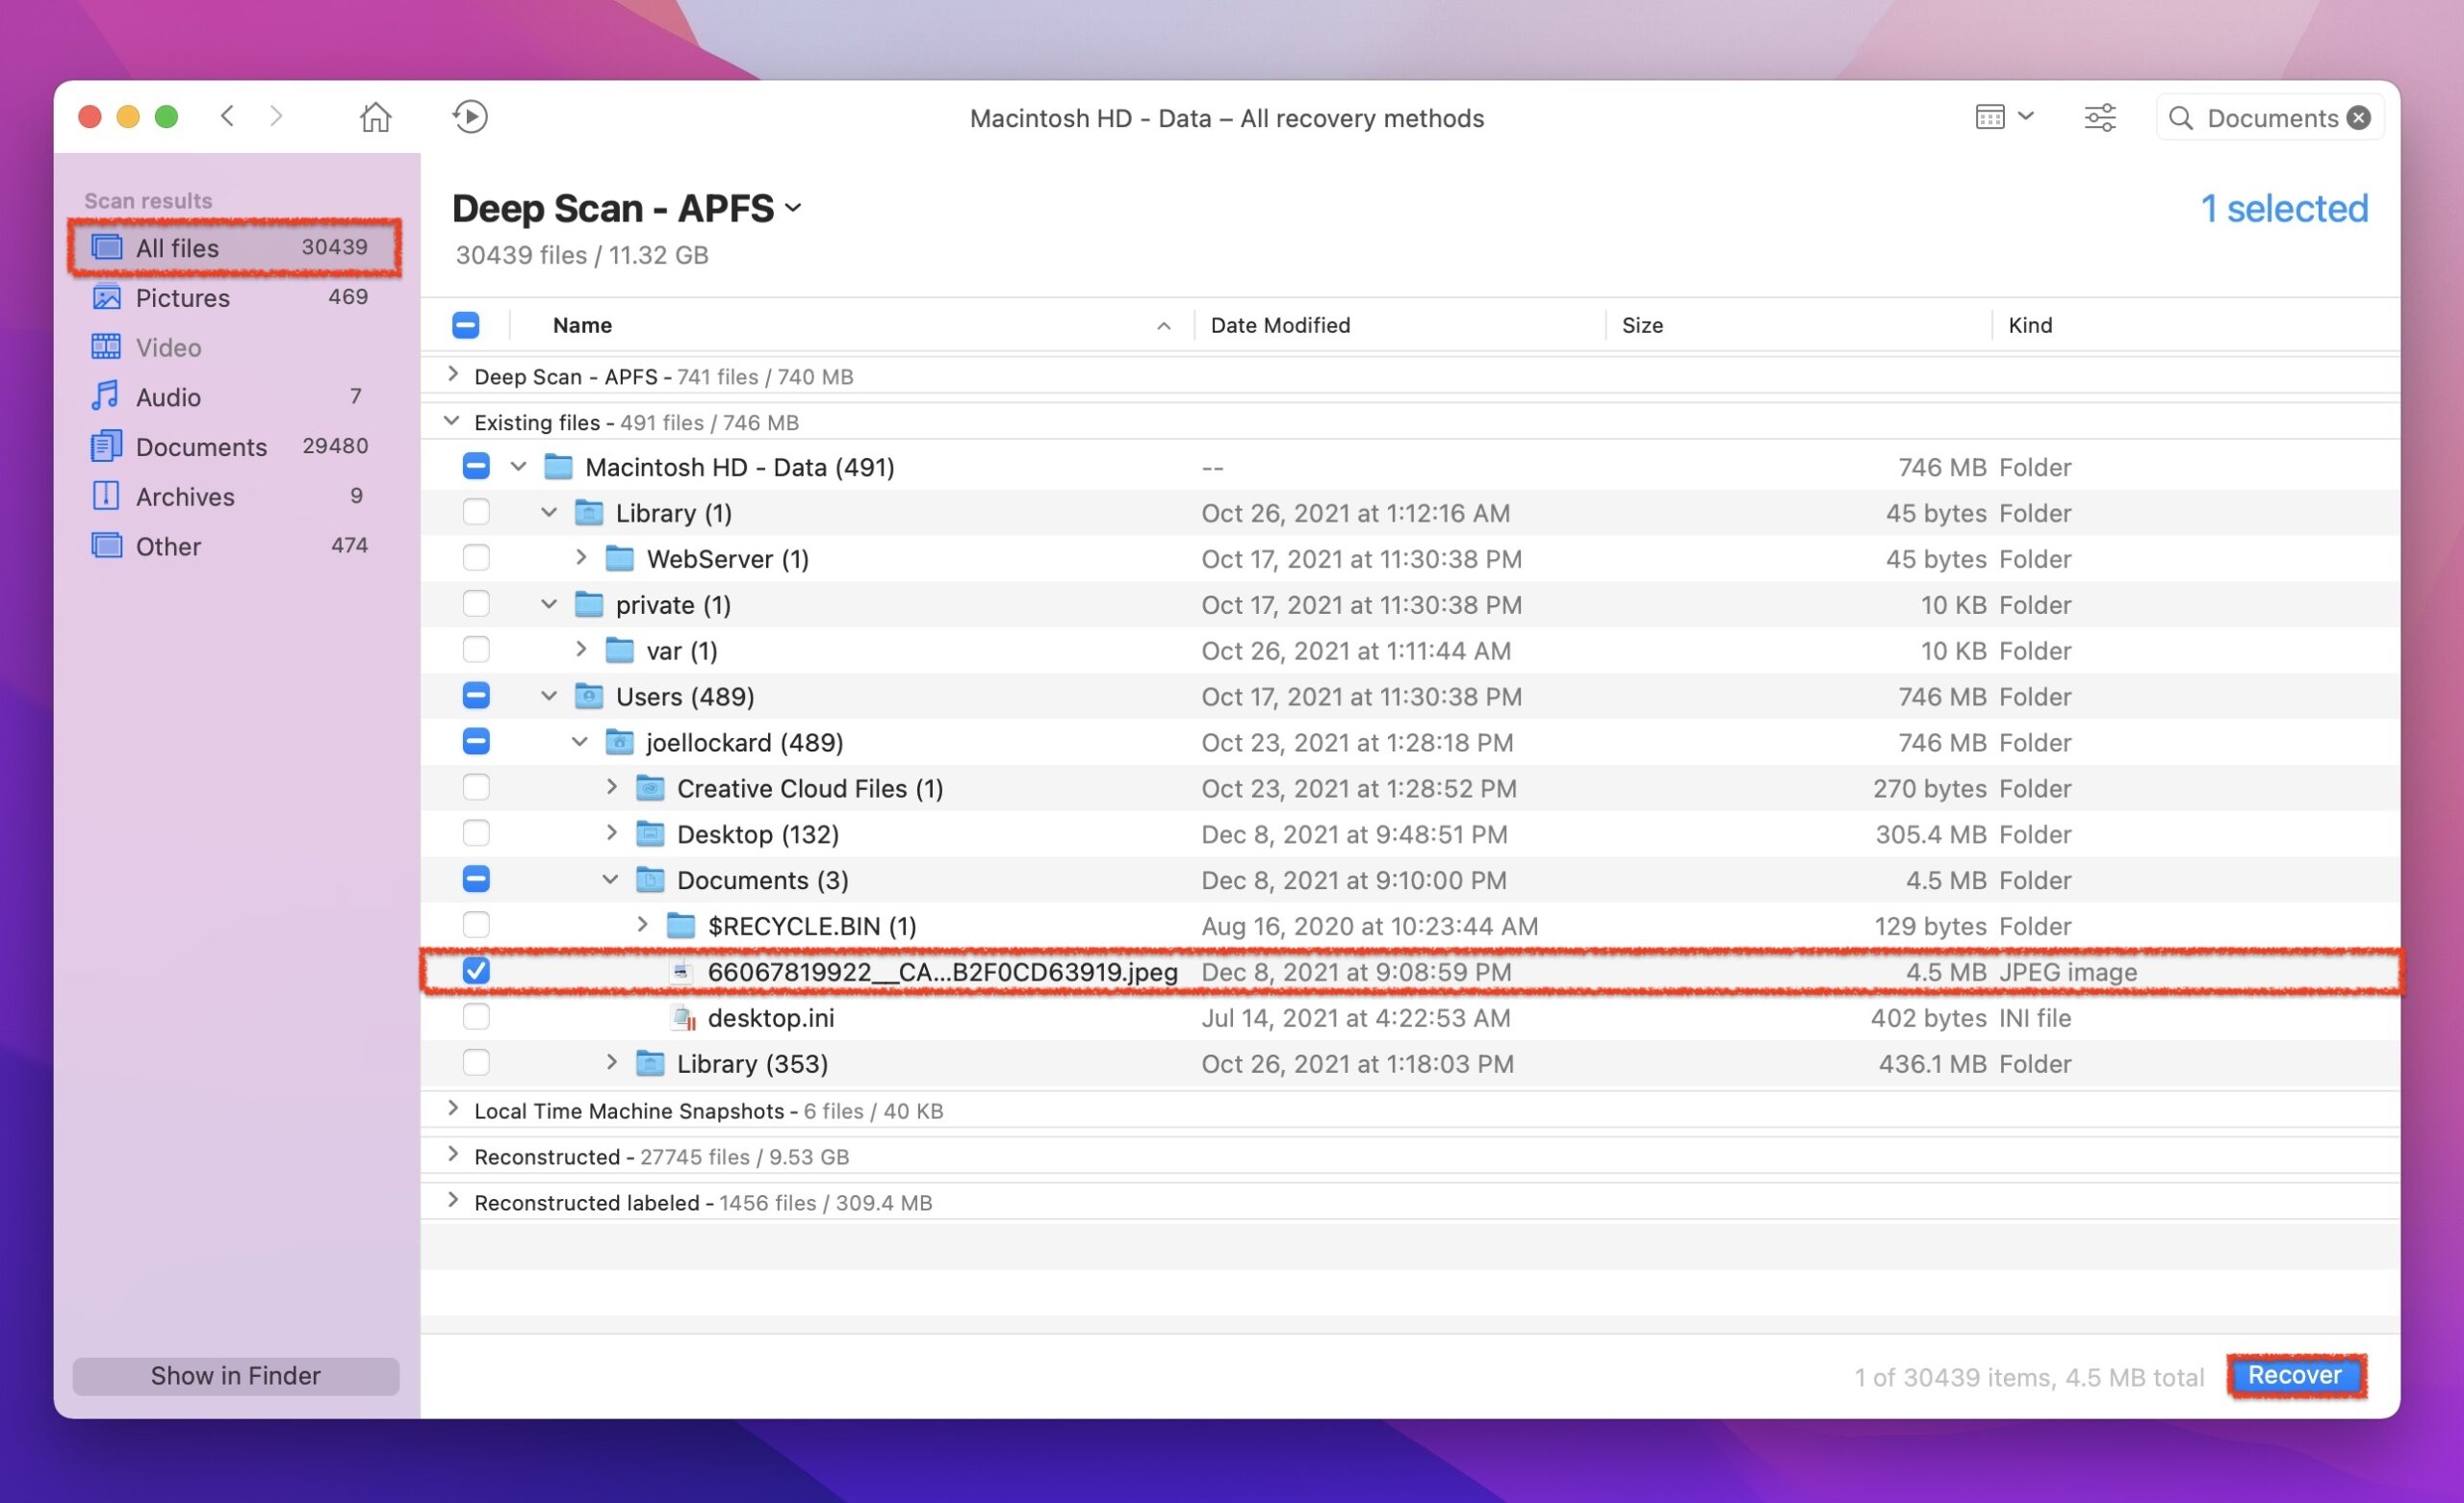Check the Creative Cloud Files checkbox

pyautogui.click(x=476, y=788)
